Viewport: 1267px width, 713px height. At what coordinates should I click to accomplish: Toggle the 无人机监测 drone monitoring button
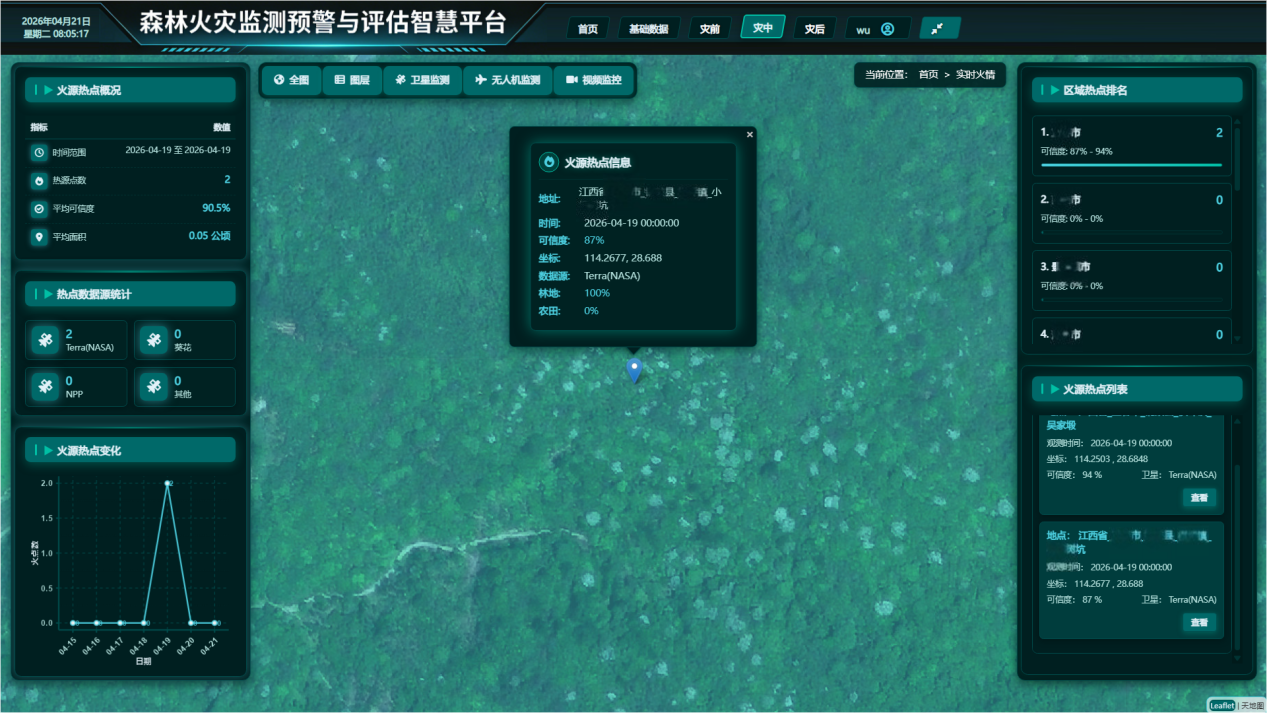(x=508, y=80)
